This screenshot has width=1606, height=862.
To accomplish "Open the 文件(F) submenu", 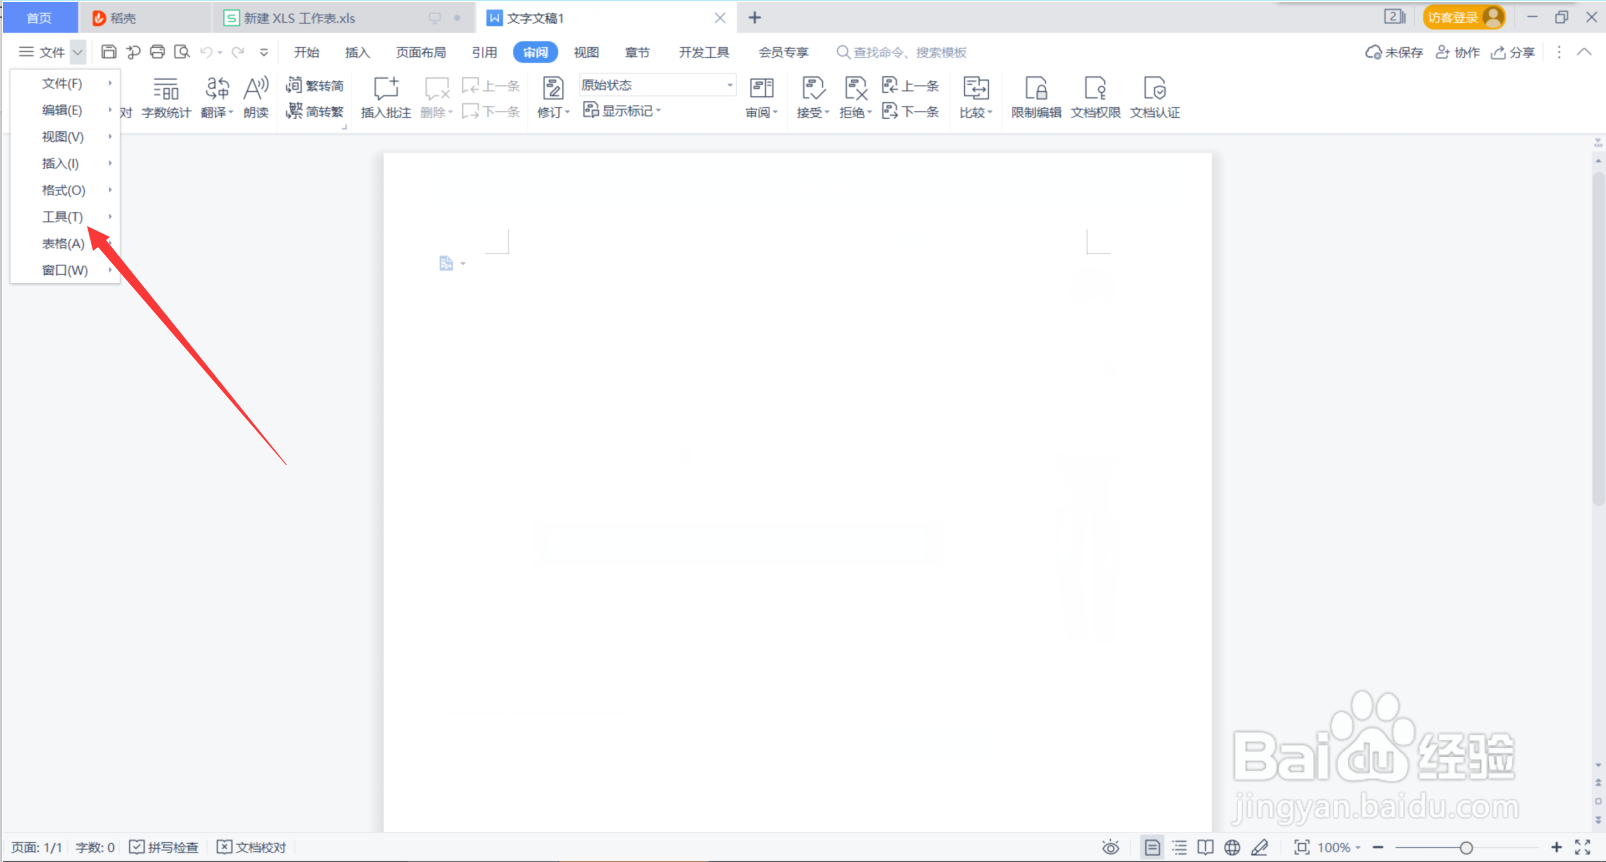I will [65, 83].
